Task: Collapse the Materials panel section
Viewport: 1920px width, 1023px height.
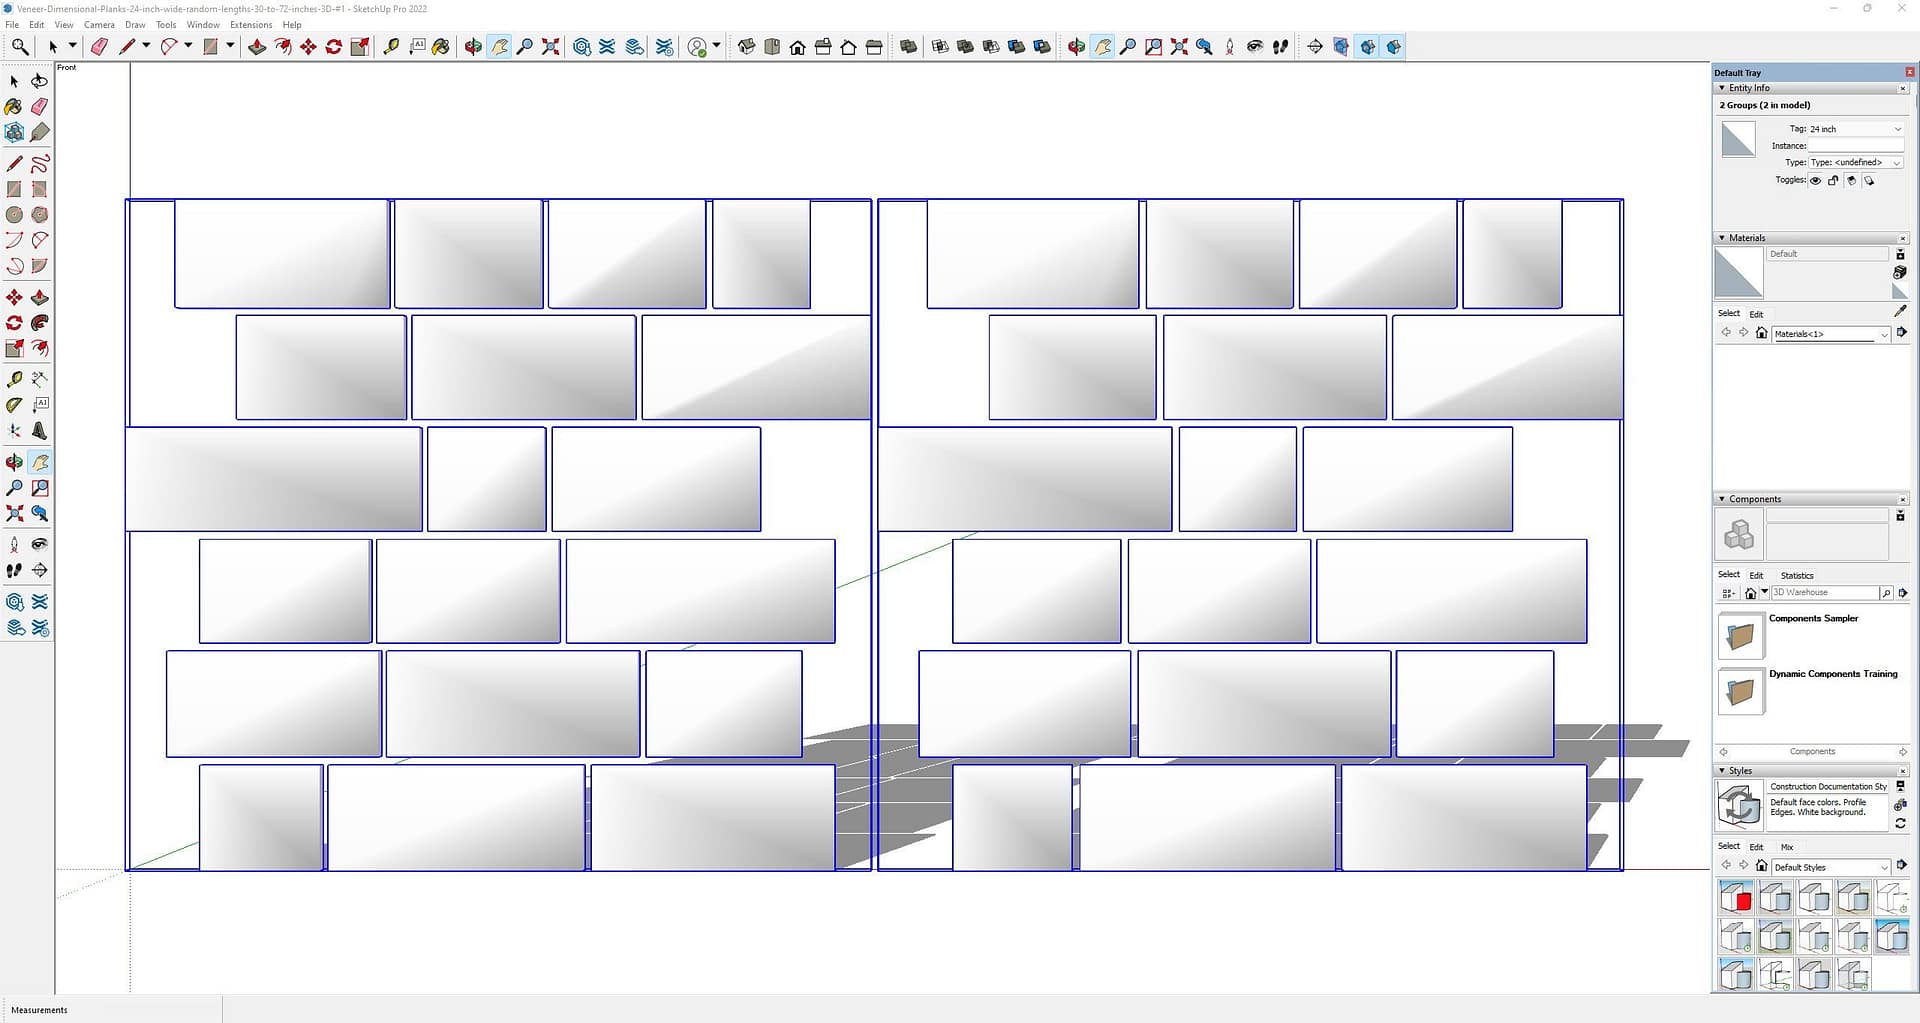Action: tap(1722, 238)
